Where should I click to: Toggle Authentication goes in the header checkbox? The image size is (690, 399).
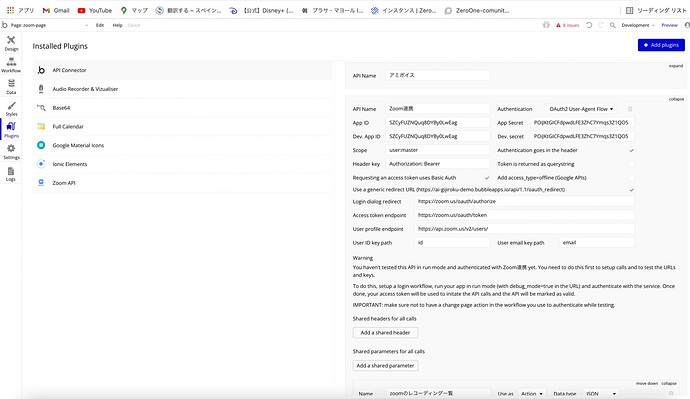click(x=631, y=150)
